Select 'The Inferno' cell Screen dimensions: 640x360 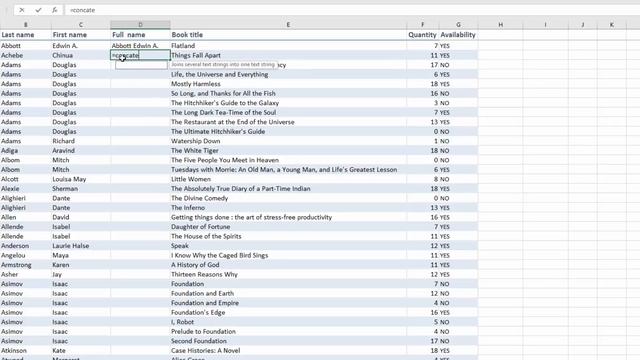[x=288, y=208]
